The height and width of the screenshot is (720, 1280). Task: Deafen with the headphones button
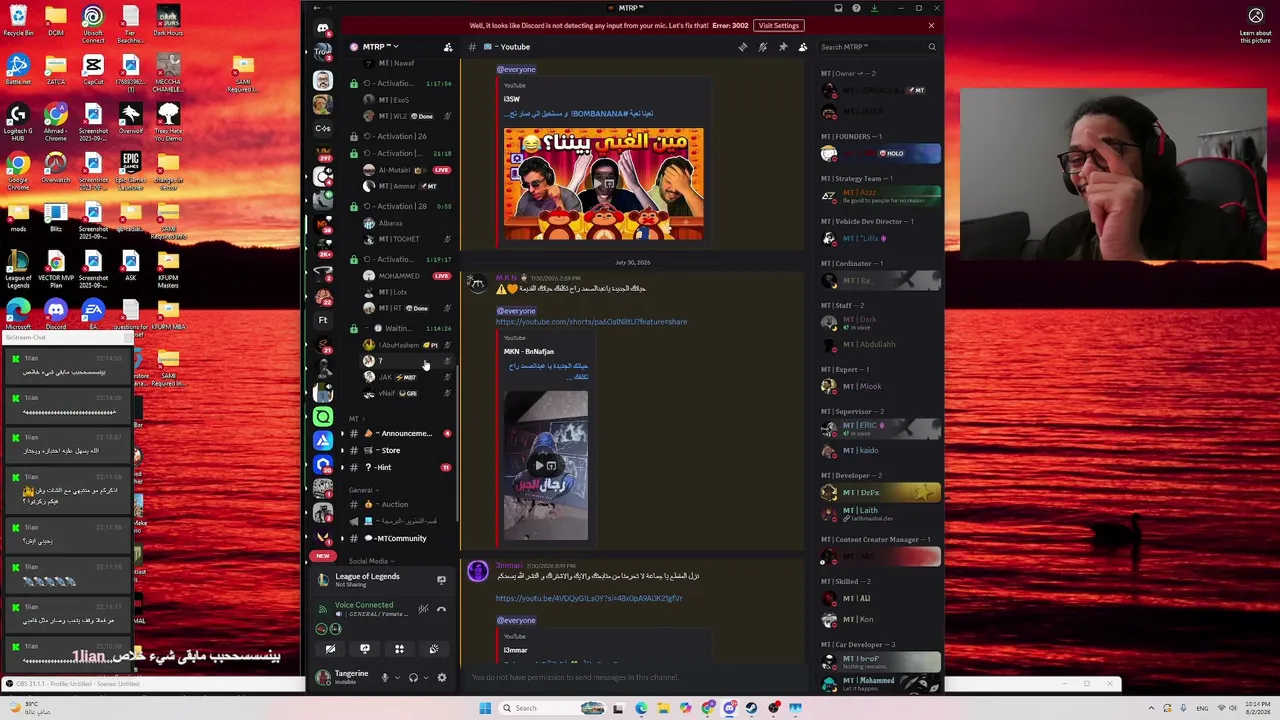point(413,677)
